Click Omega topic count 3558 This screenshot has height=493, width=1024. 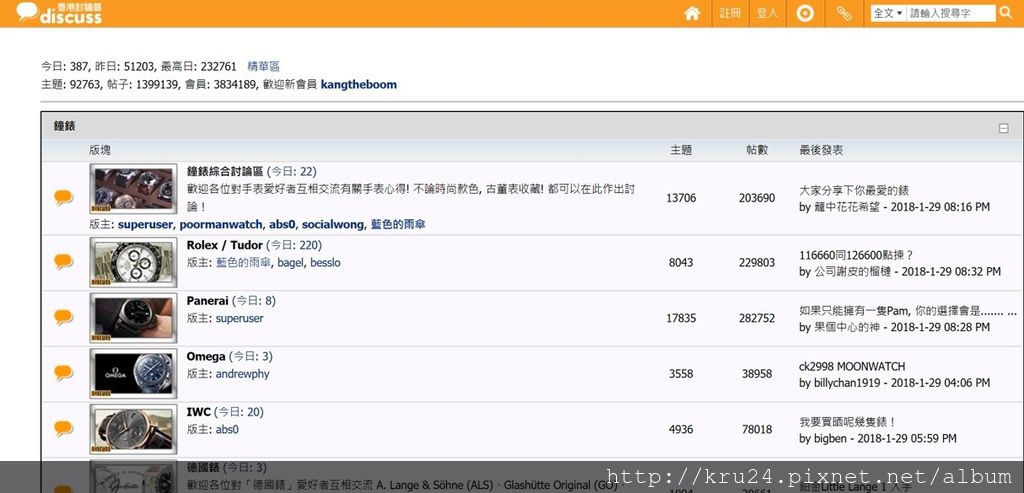pos(681,374)
